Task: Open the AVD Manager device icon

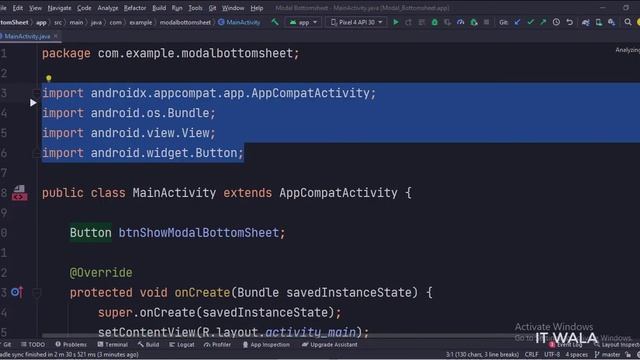Action: pos(599,22)
